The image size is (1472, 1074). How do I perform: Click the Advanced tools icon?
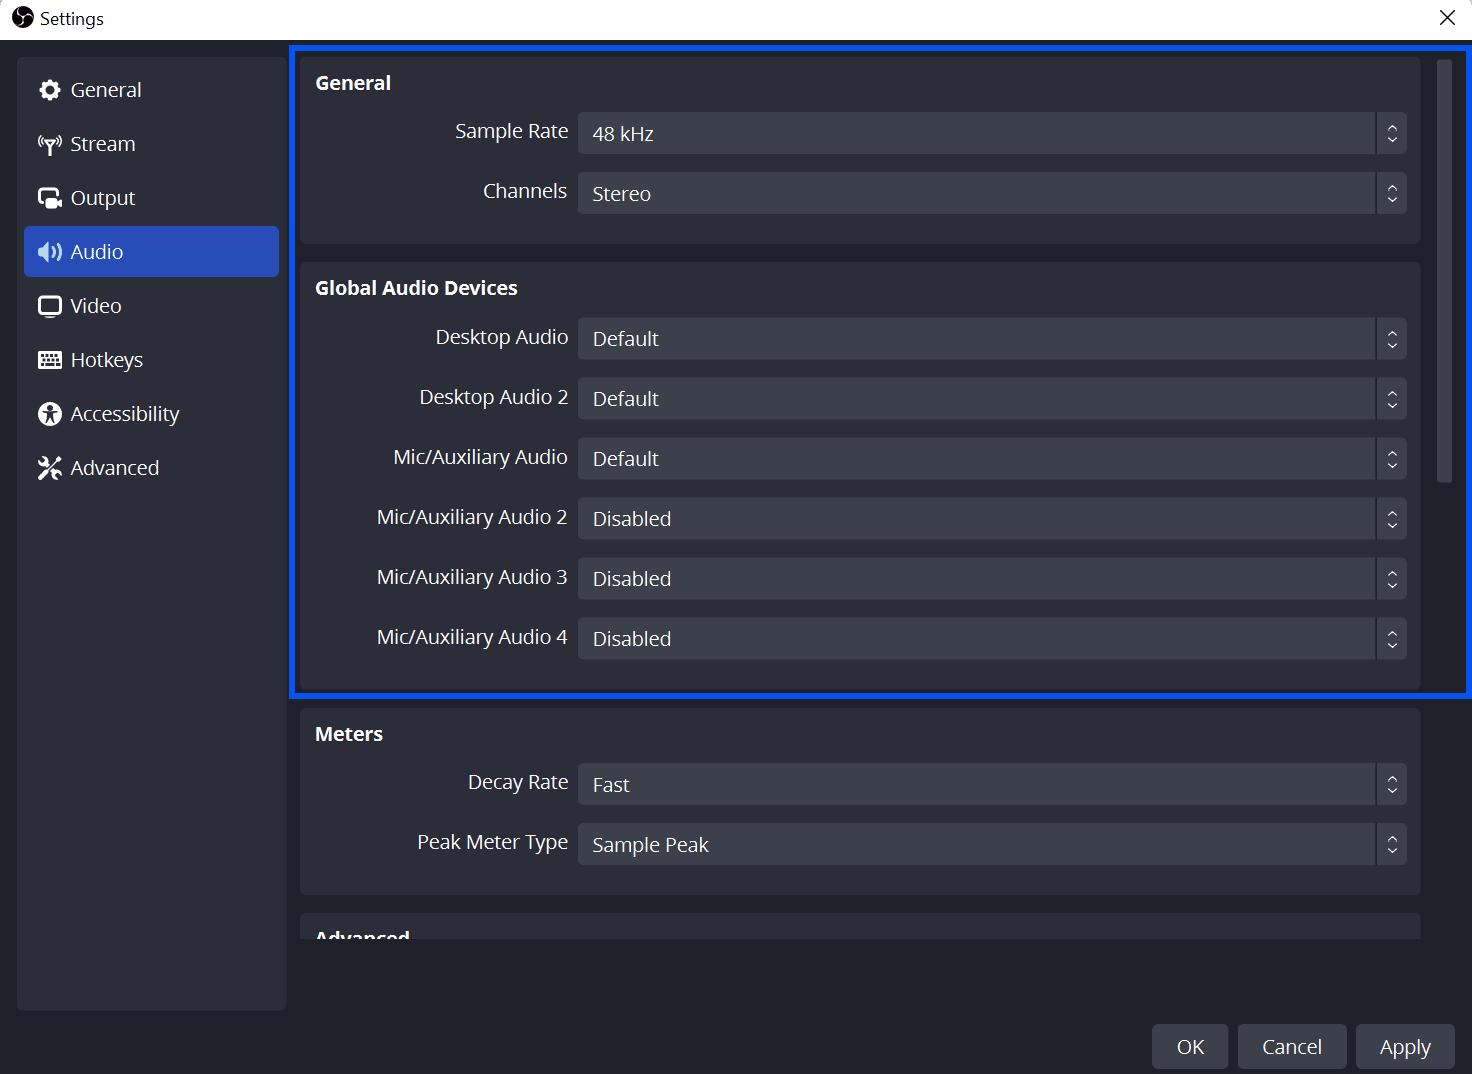(50, 468)
